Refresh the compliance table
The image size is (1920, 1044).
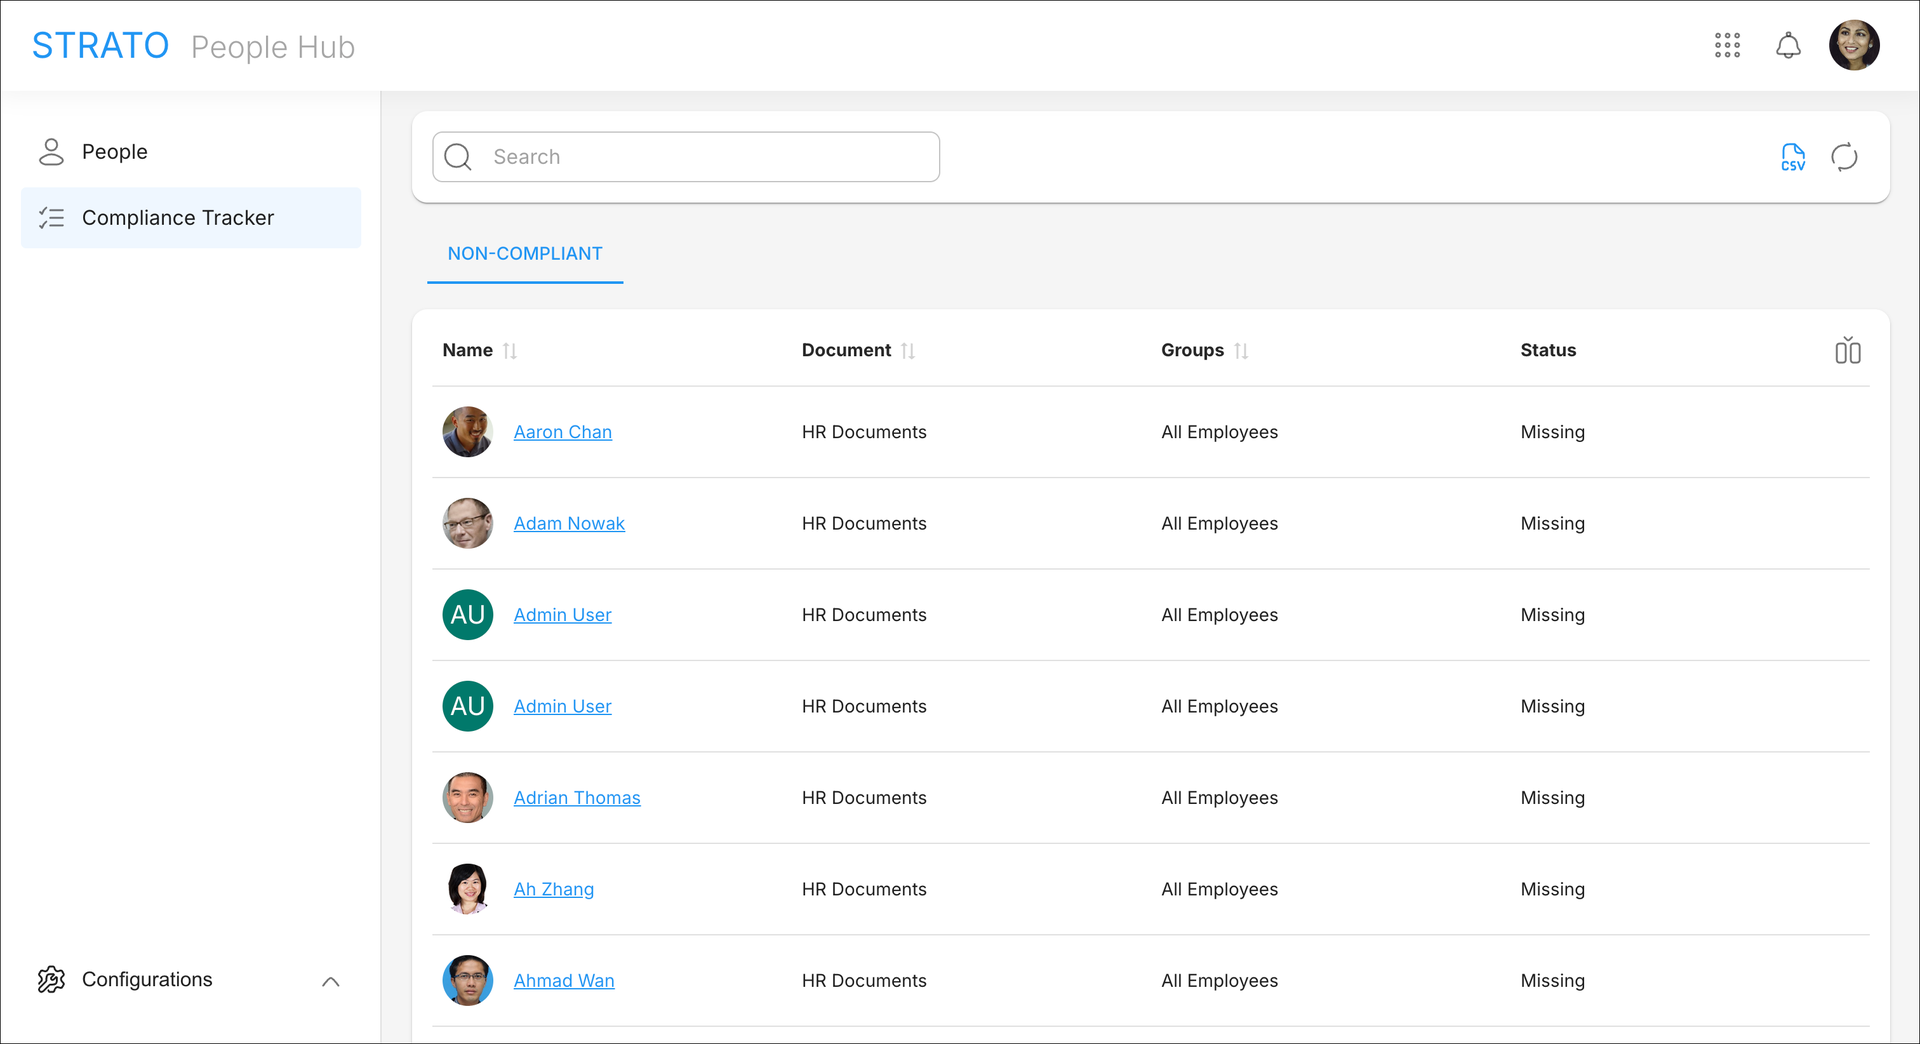tap(1844, 157)
